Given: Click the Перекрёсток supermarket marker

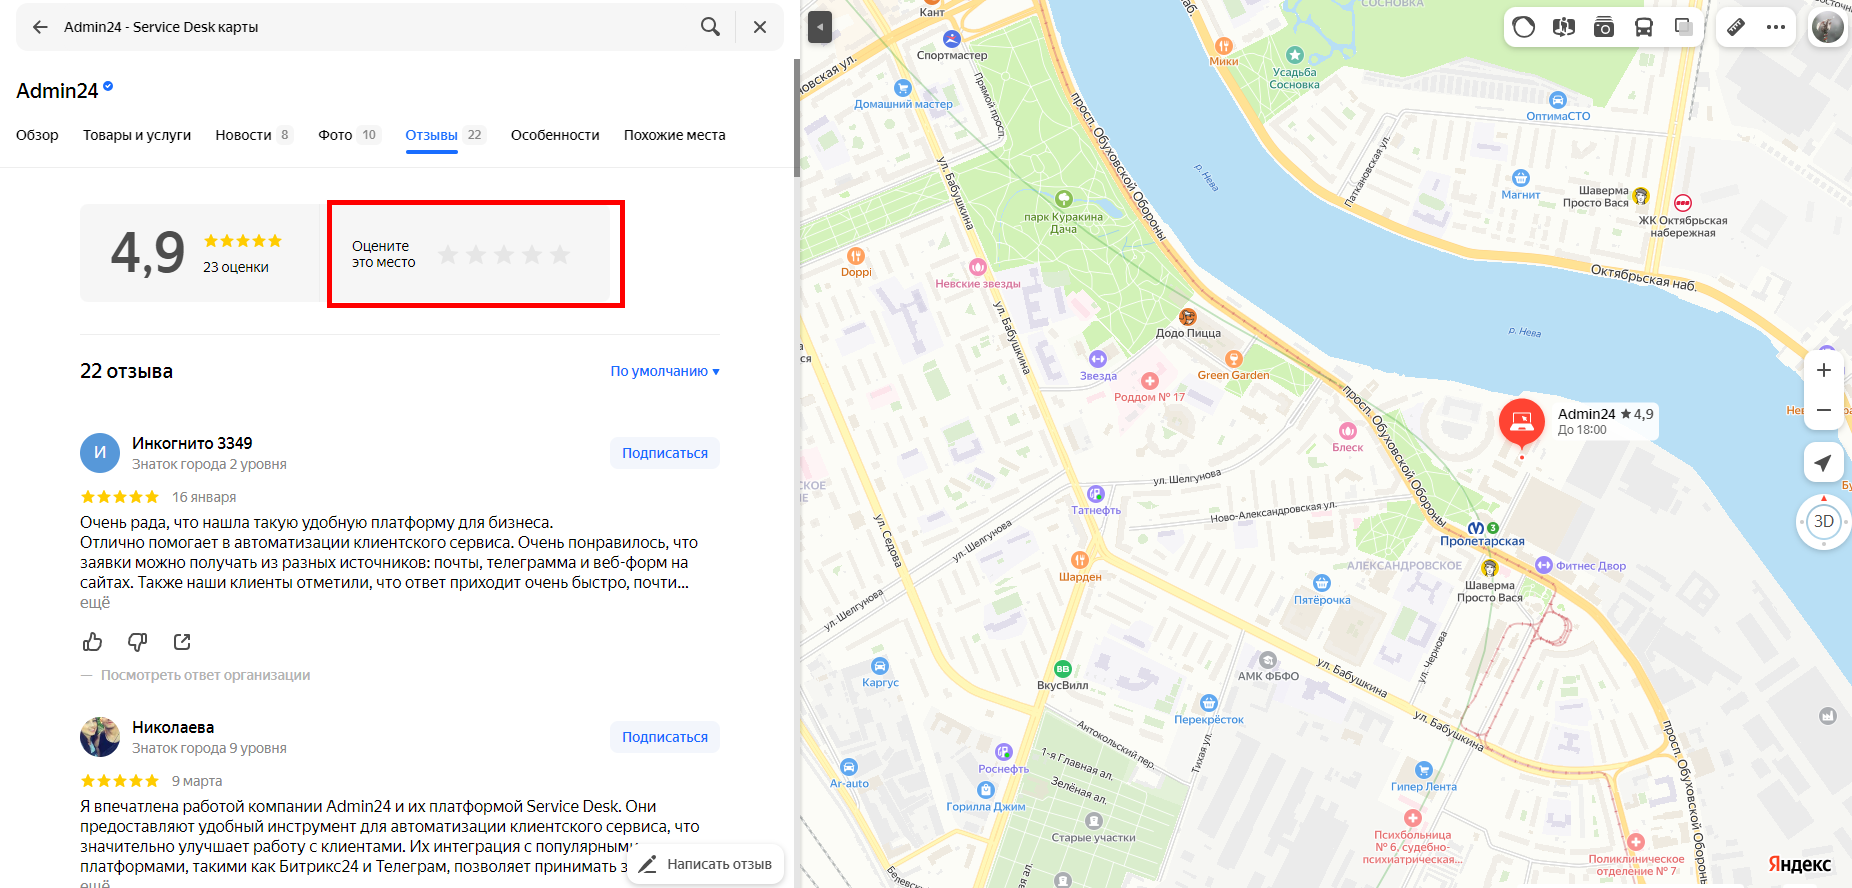Looking at the screenshot, I should tap(1209, 703).
